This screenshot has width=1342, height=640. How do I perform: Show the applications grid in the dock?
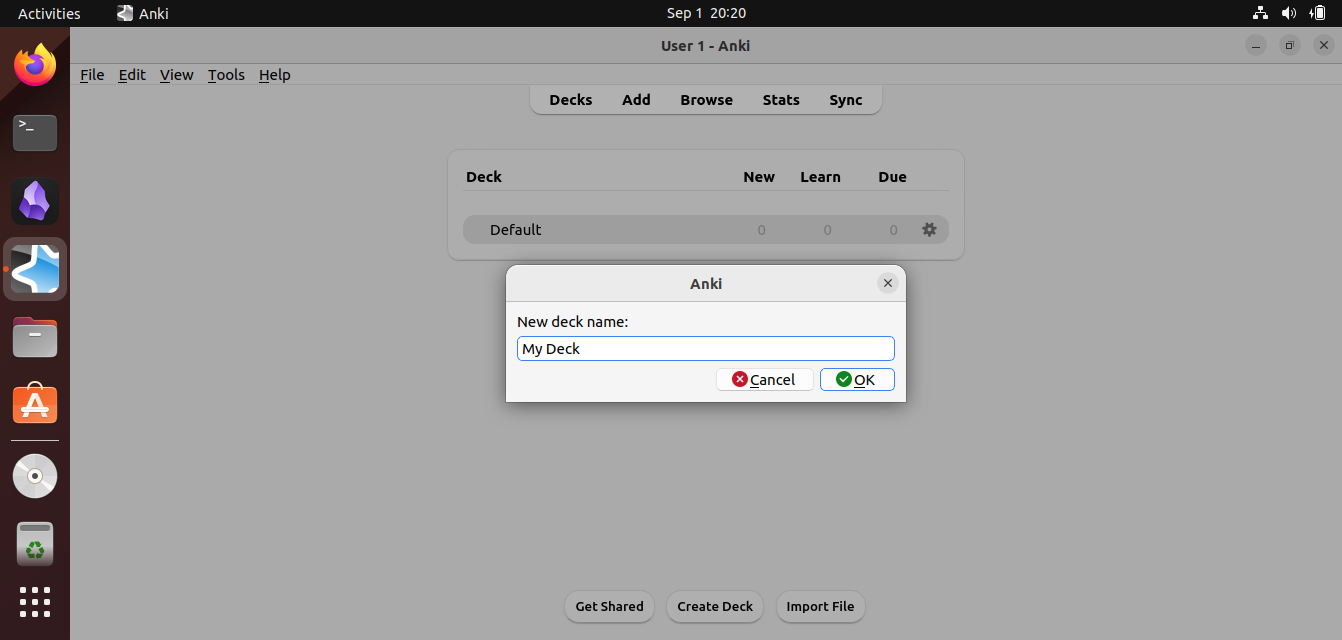[x=34, y=602]
